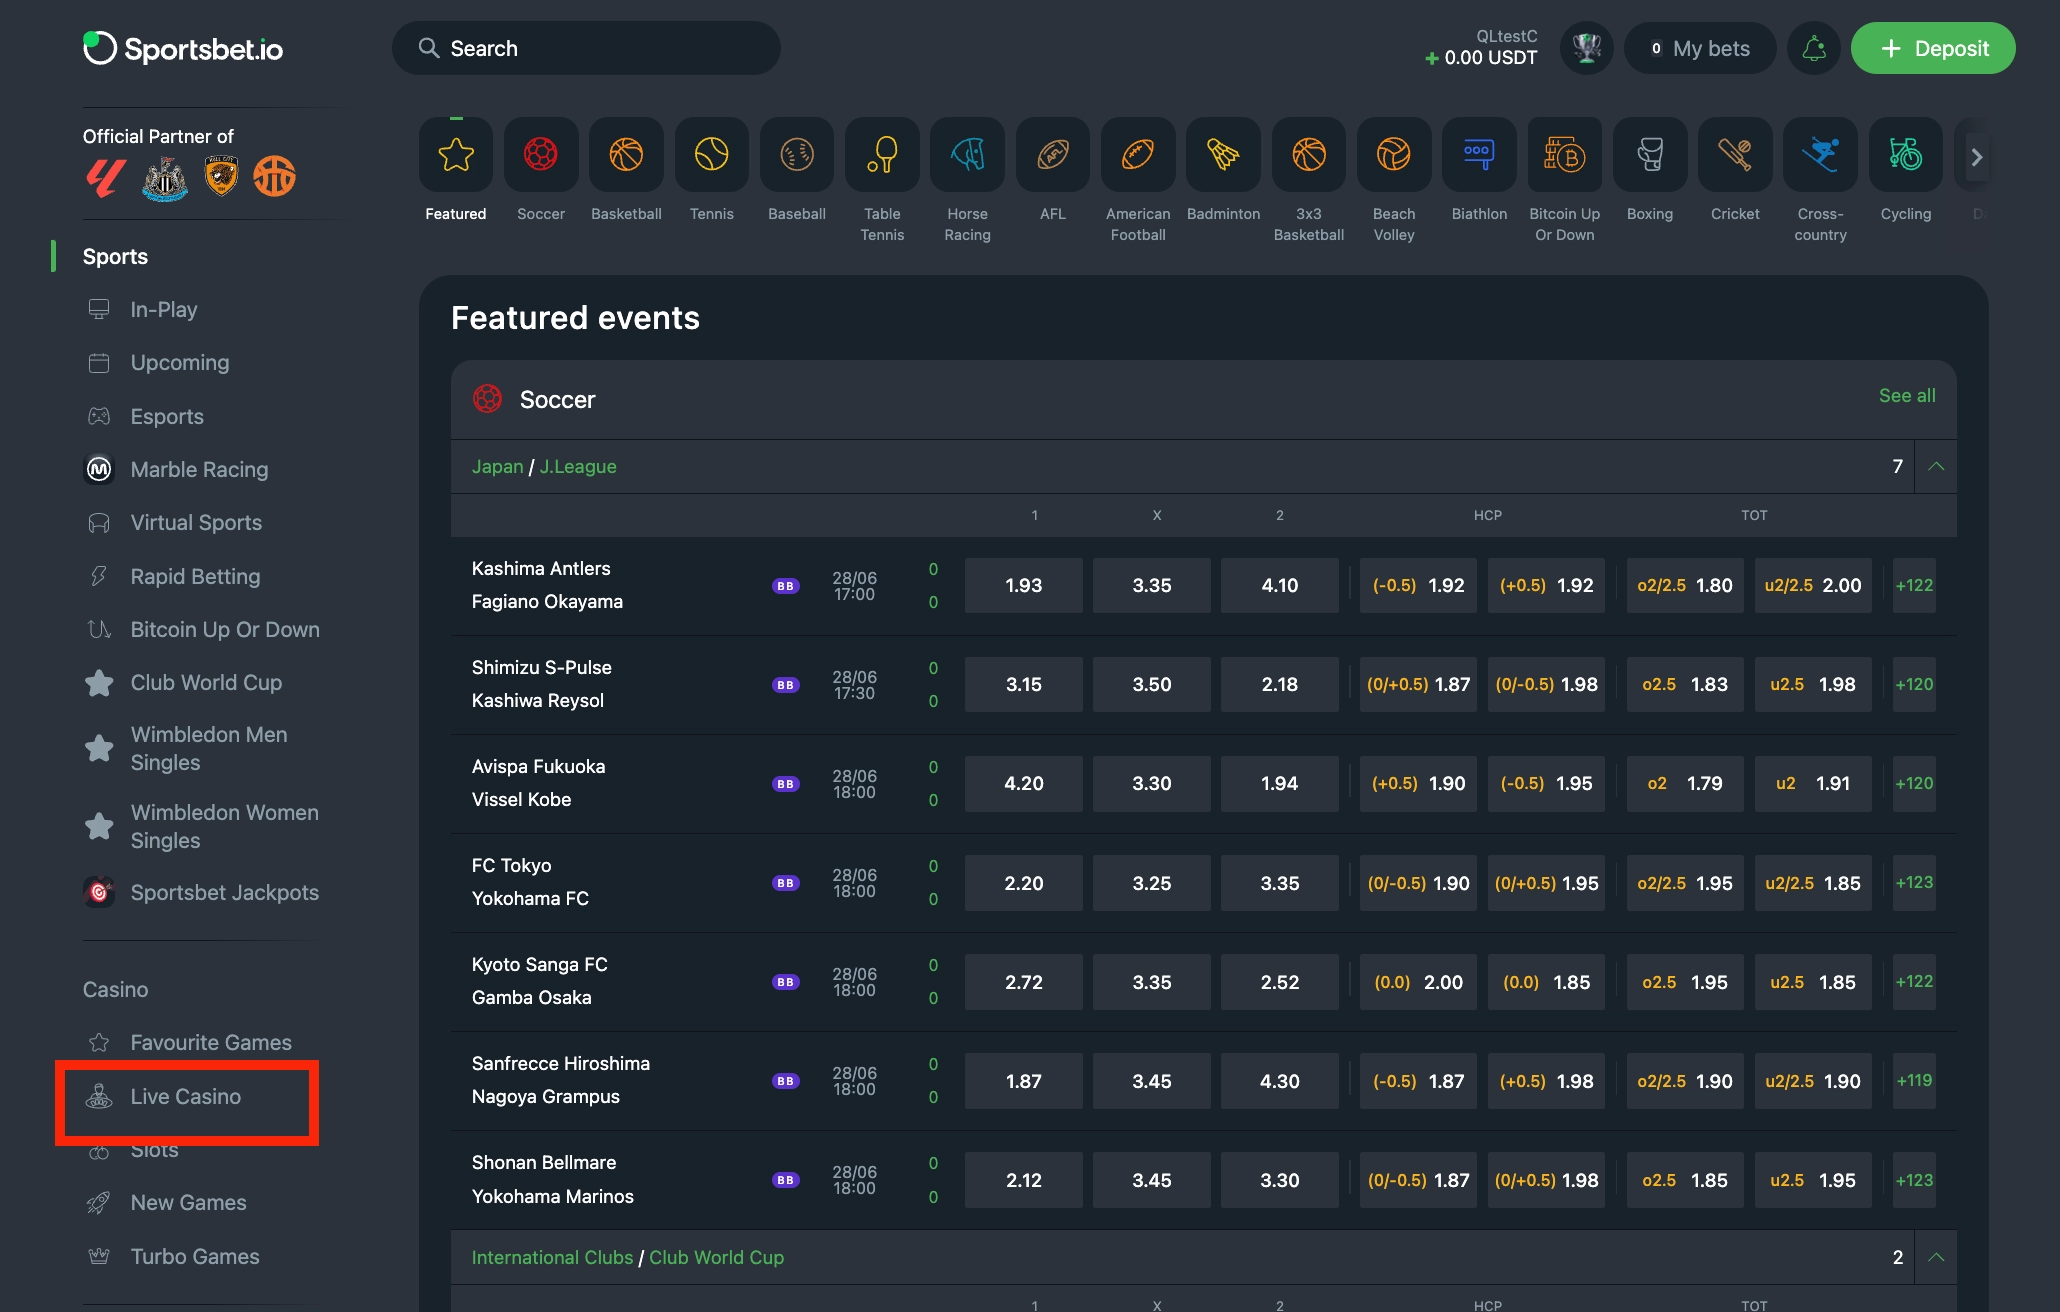Select the AFL sport icon
Image resolution: width=2060 pixels, height=1312 pixels.
coord(1053,155)
